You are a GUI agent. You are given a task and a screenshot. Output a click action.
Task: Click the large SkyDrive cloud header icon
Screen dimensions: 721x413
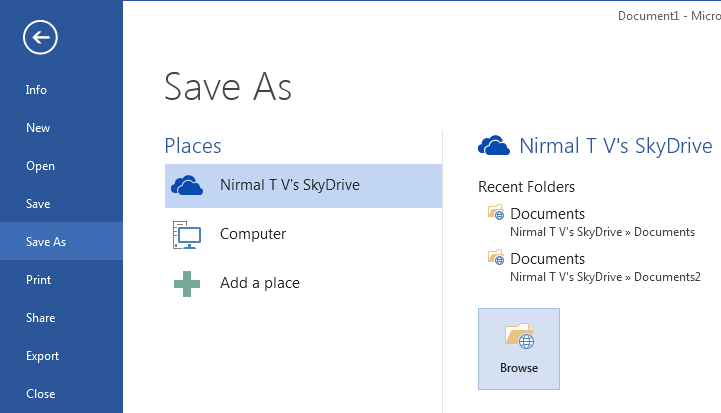point(494,145)
